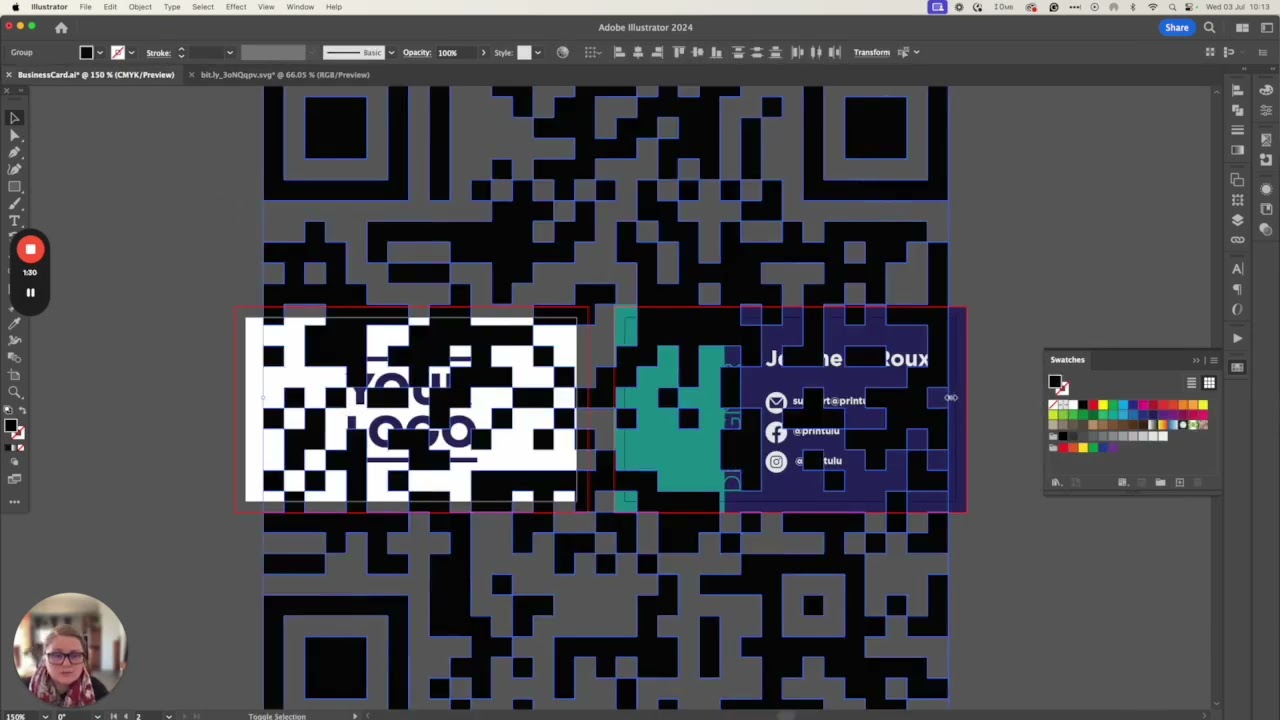Create a new color group folder

tap(1160, 483)
